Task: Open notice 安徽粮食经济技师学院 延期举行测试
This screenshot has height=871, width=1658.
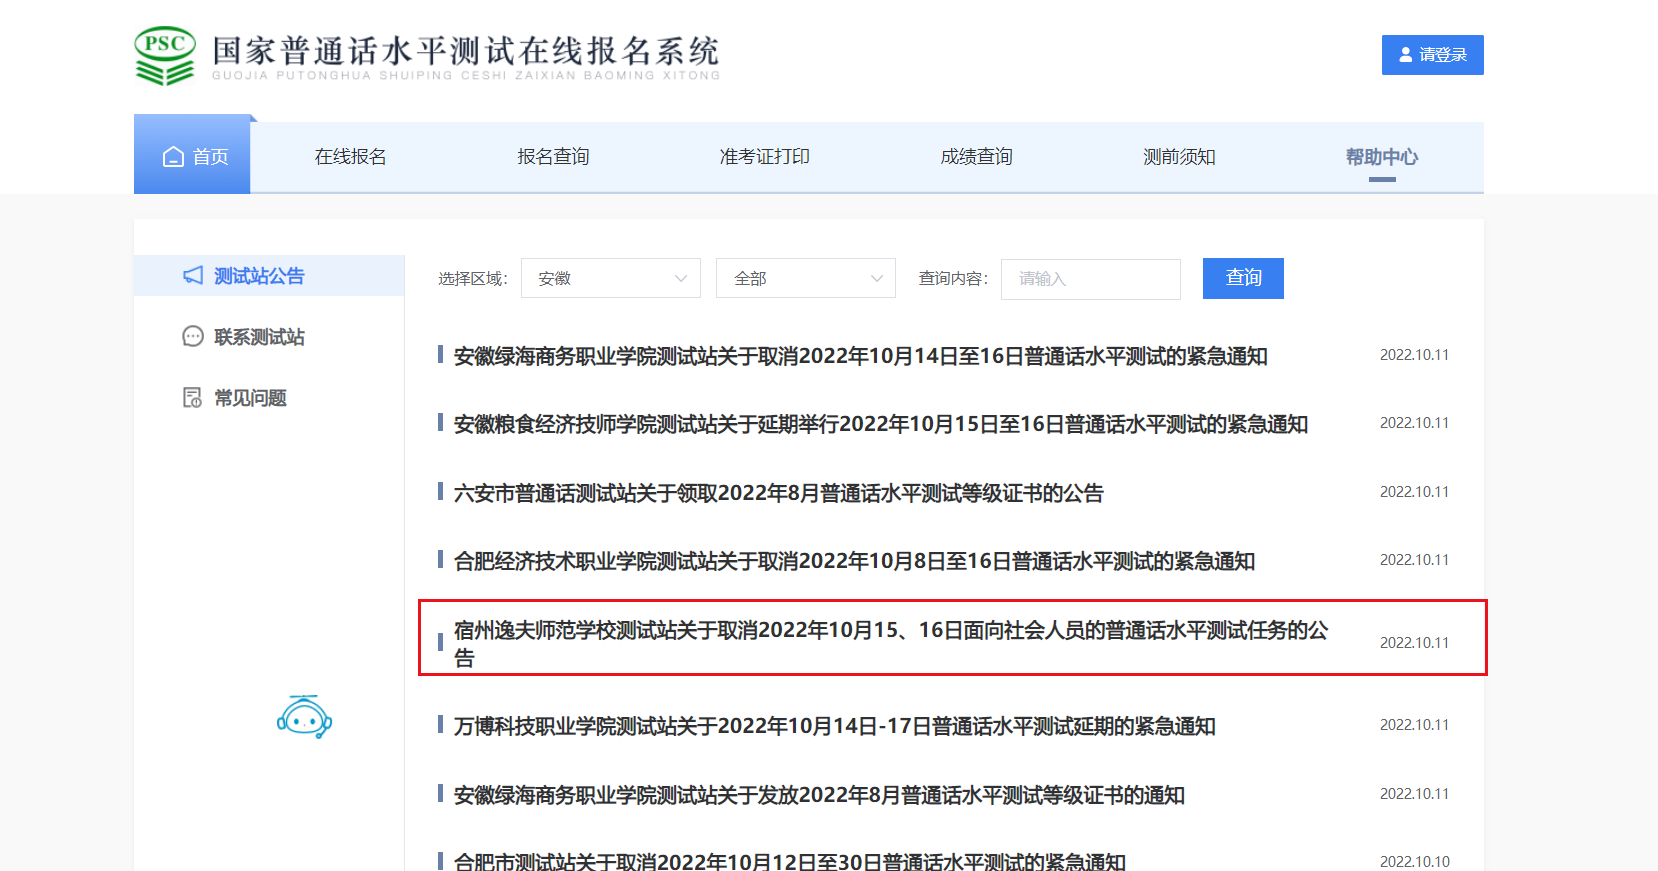Action: click(x=881, y=425)
